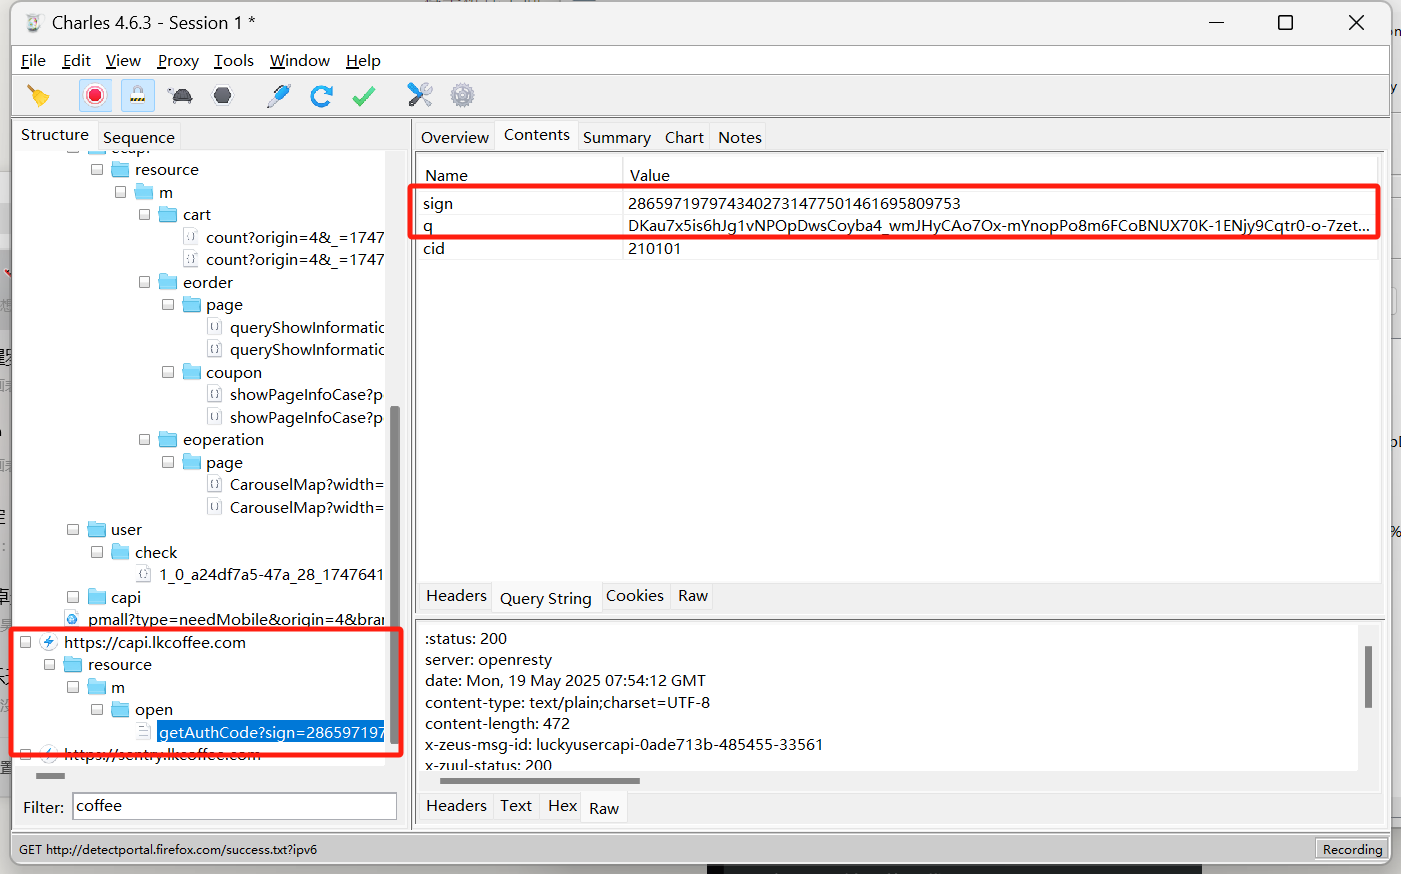Image resolution: width=1401 pixels, height=874 pixels.
Task: Open Tools via the wrench icon
Action: pos(420,95)
